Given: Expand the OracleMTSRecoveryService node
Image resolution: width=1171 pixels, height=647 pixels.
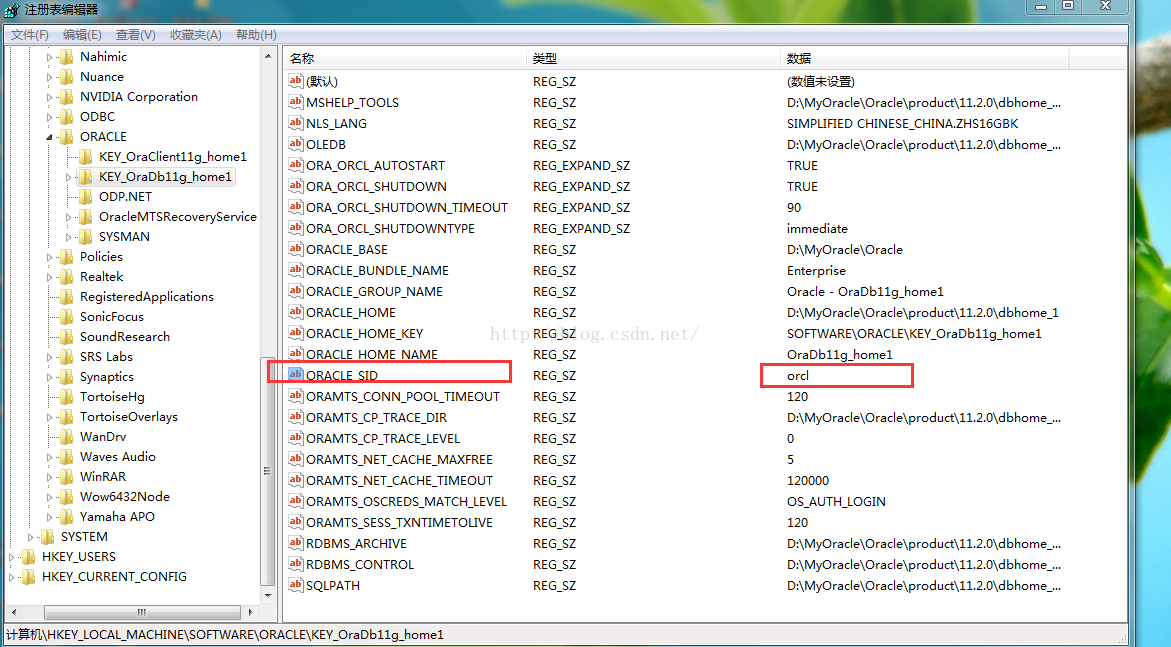Looking at the screenshot, I should (x=68, y=217).
